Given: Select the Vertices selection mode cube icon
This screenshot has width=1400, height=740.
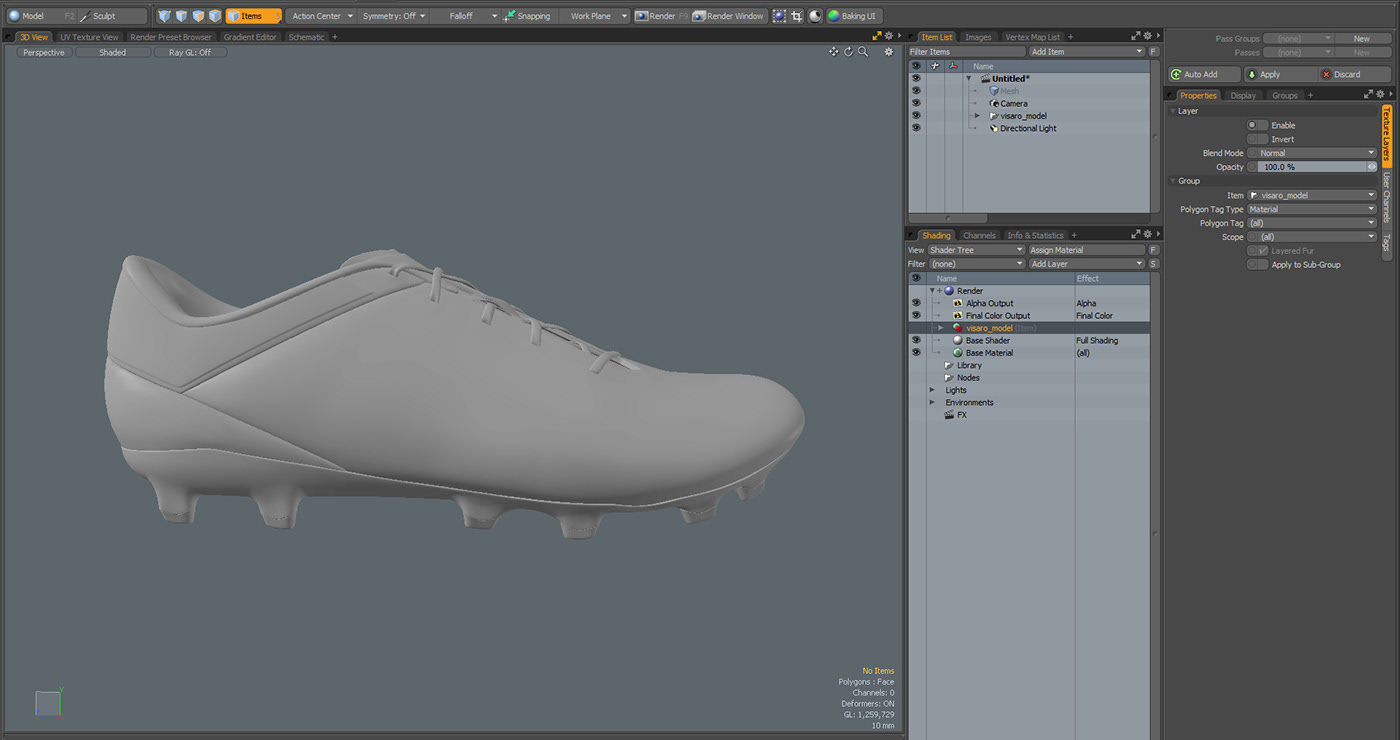Looking at the screenshot, I should click(164, 15).
